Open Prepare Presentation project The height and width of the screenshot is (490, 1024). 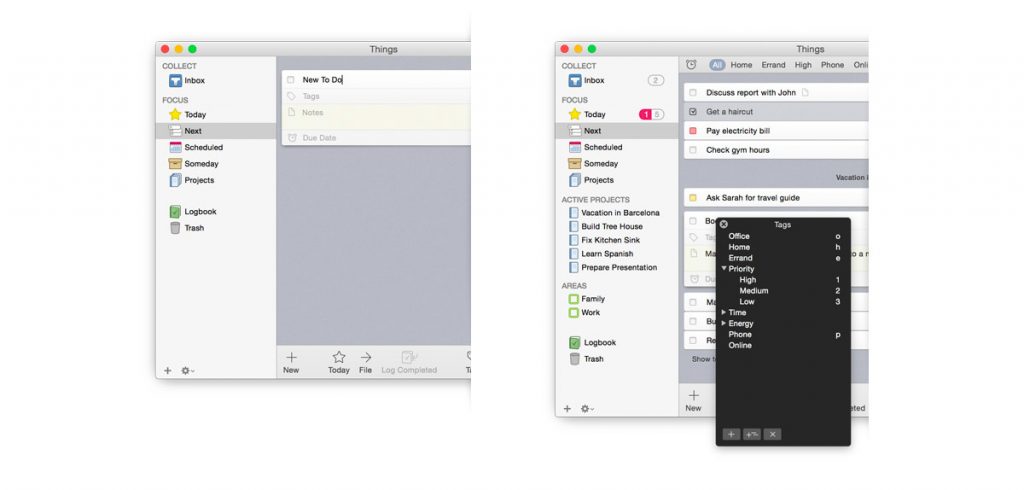click(x=613, y=268)
